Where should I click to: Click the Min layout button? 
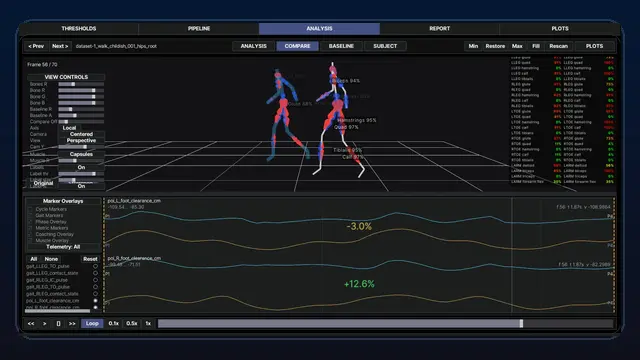pos(473,46)
